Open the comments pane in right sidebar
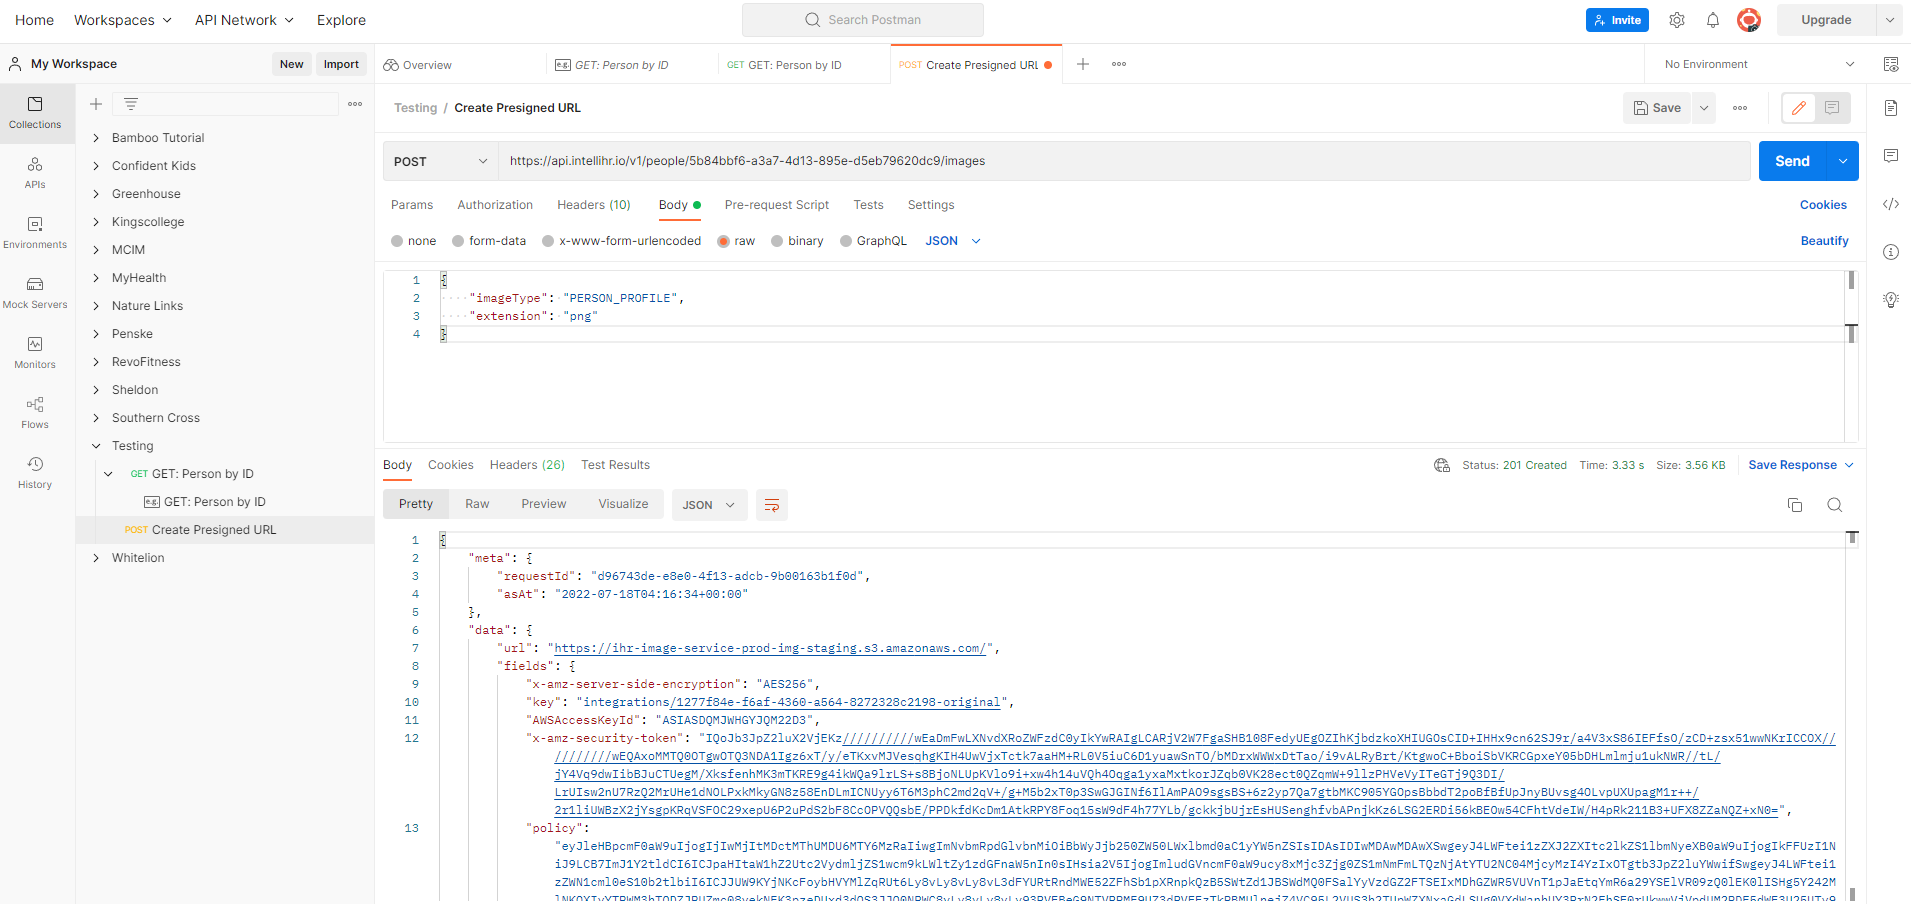 tap(1891, 156)
